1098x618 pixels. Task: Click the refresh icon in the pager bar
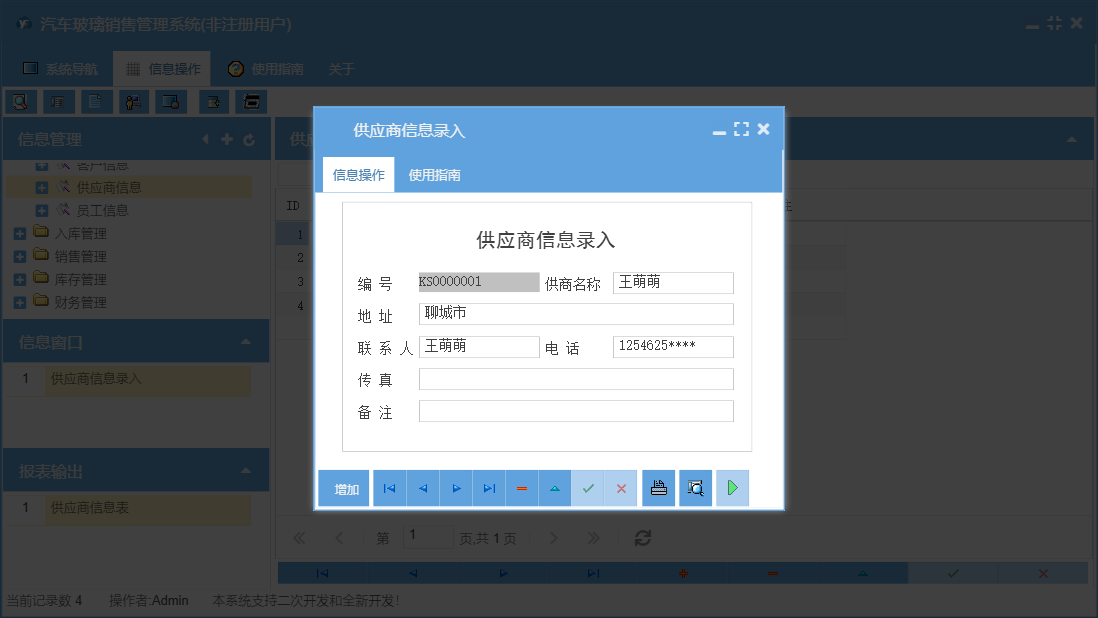641,537
